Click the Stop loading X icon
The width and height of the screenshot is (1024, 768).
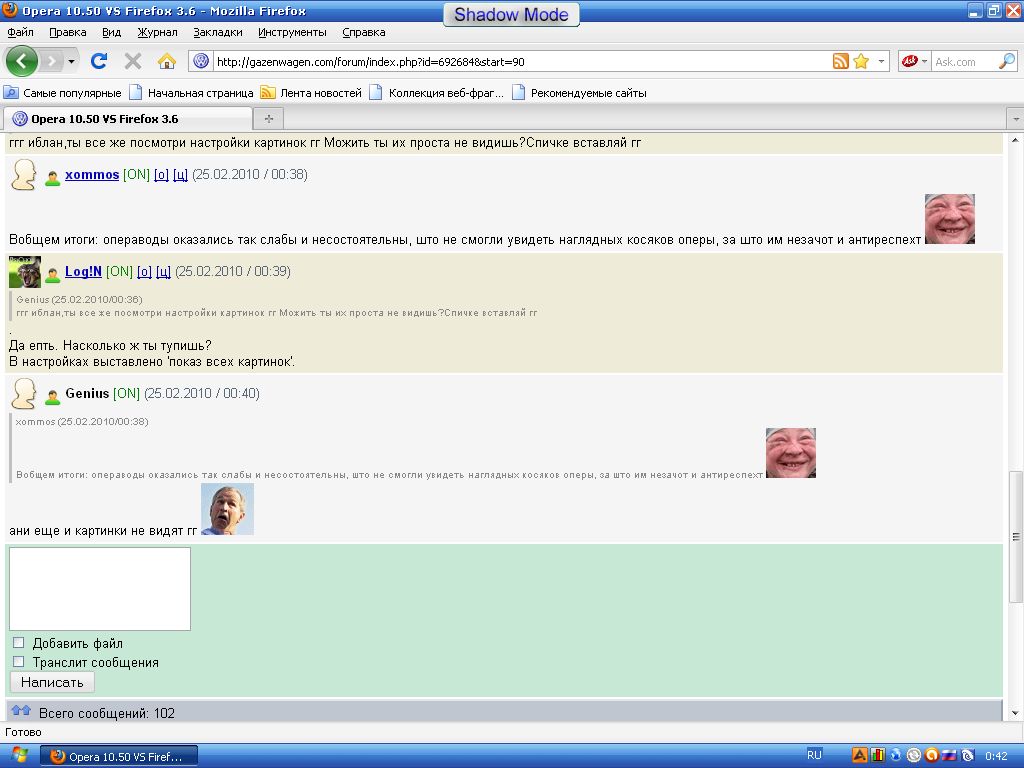(x=133, y=61)
